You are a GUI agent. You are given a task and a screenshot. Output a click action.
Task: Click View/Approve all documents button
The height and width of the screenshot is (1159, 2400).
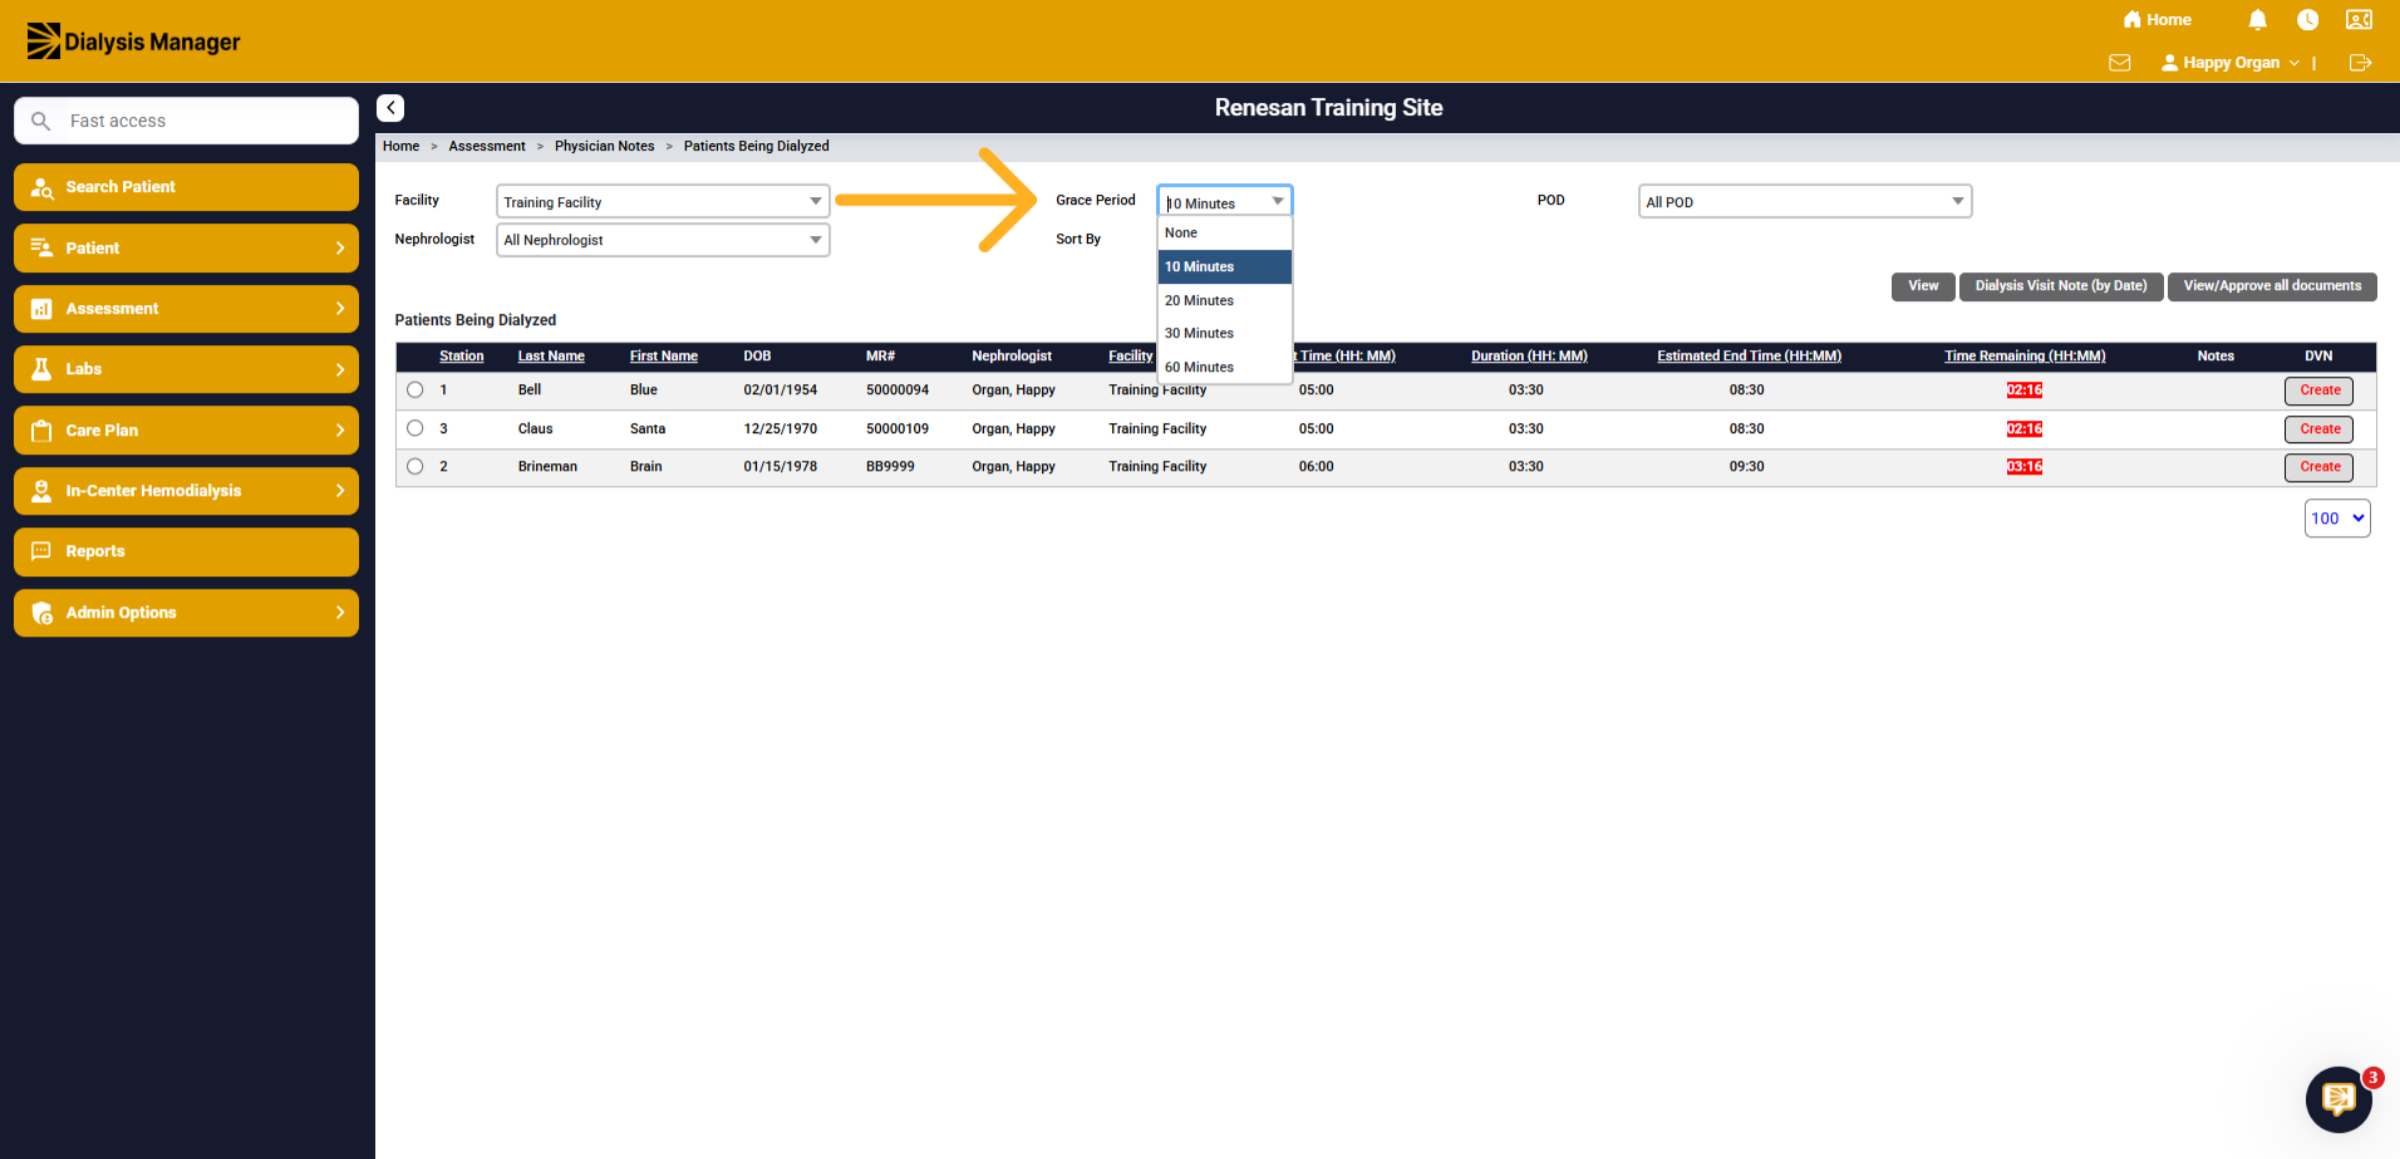point(2272,286)
